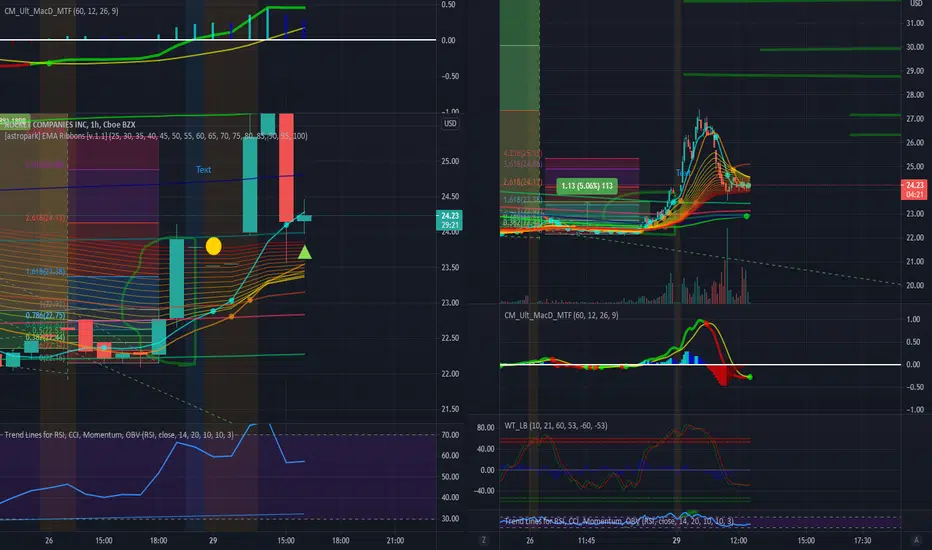The height and width of the screenshot is (550, 932).
Task: Click the 25.00 label on left price axis
Action: point(450,161)
